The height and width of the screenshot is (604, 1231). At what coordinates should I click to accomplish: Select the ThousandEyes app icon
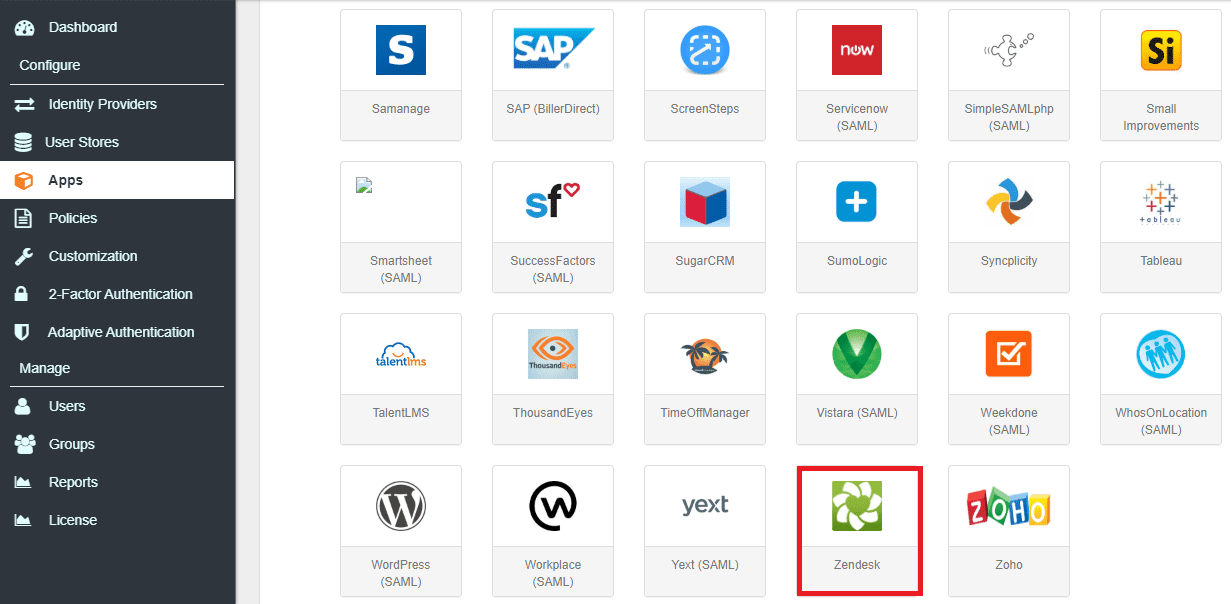point(553,353)
